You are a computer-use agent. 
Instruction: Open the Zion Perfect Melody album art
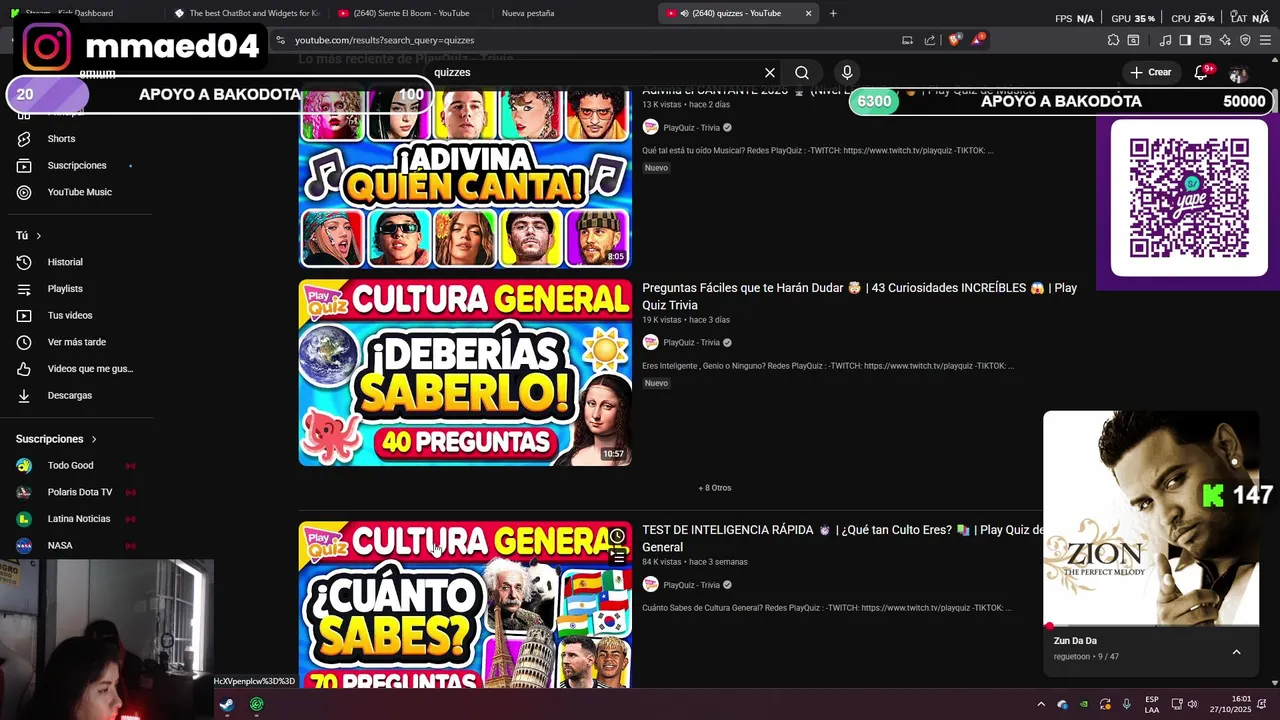tap(1151, 518)
